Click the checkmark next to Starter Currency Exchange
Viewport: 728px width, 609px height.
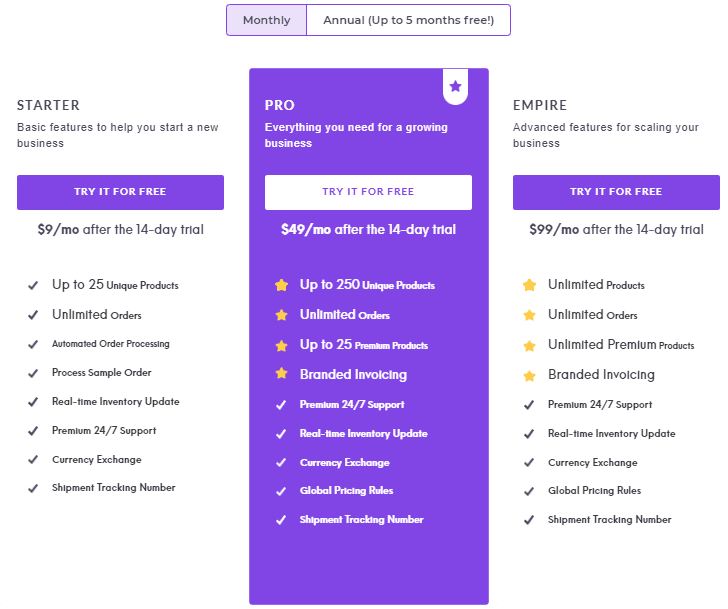pyautogui.click(x=33, y=460)
